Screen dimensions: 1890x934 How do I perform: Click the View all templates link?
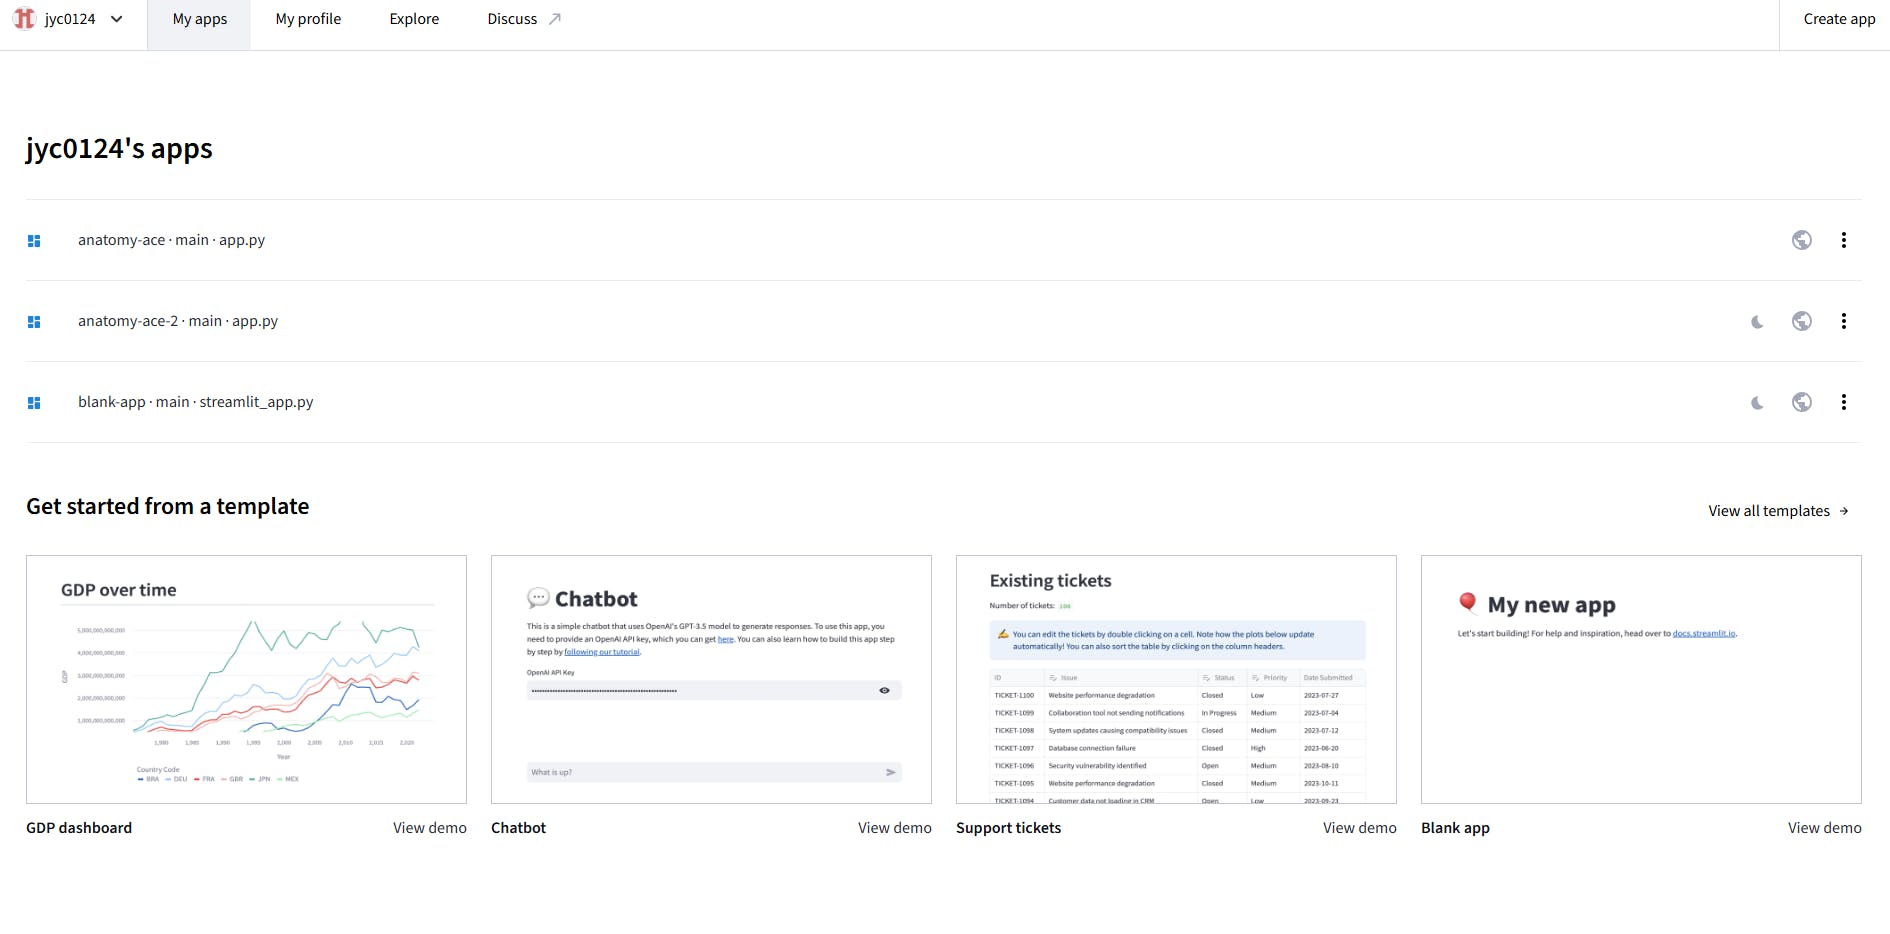coord(1779,511)
